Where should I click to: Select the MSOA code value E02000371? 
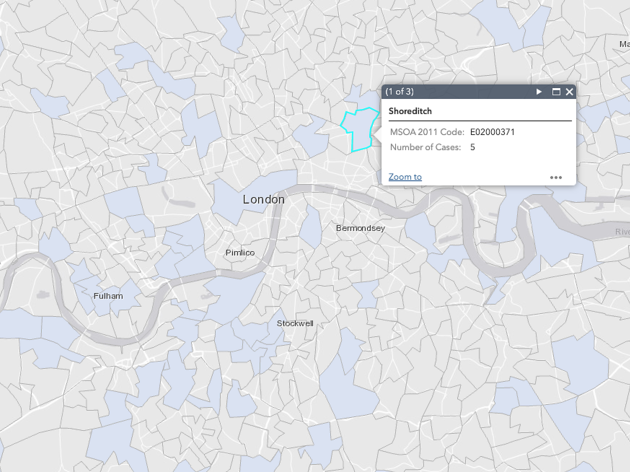(492, 132)
